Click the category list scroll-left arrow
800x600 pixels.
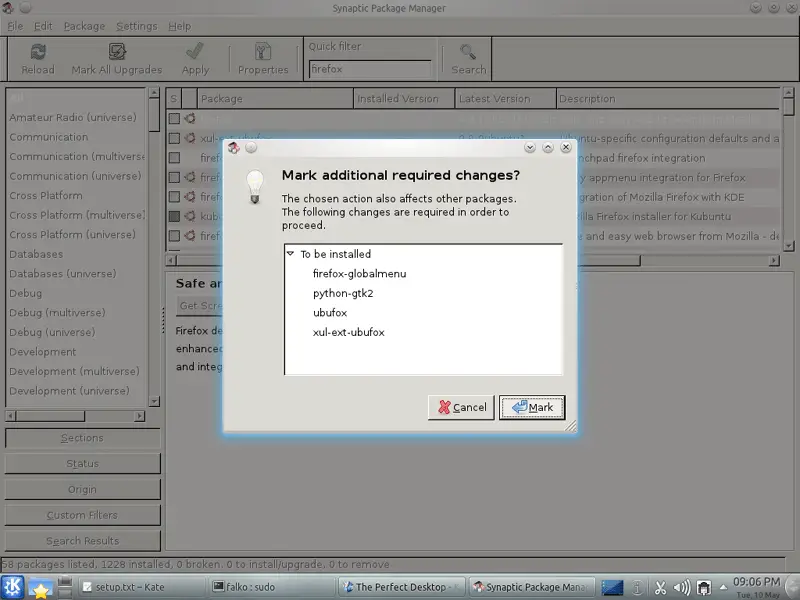tap(10, 416)
